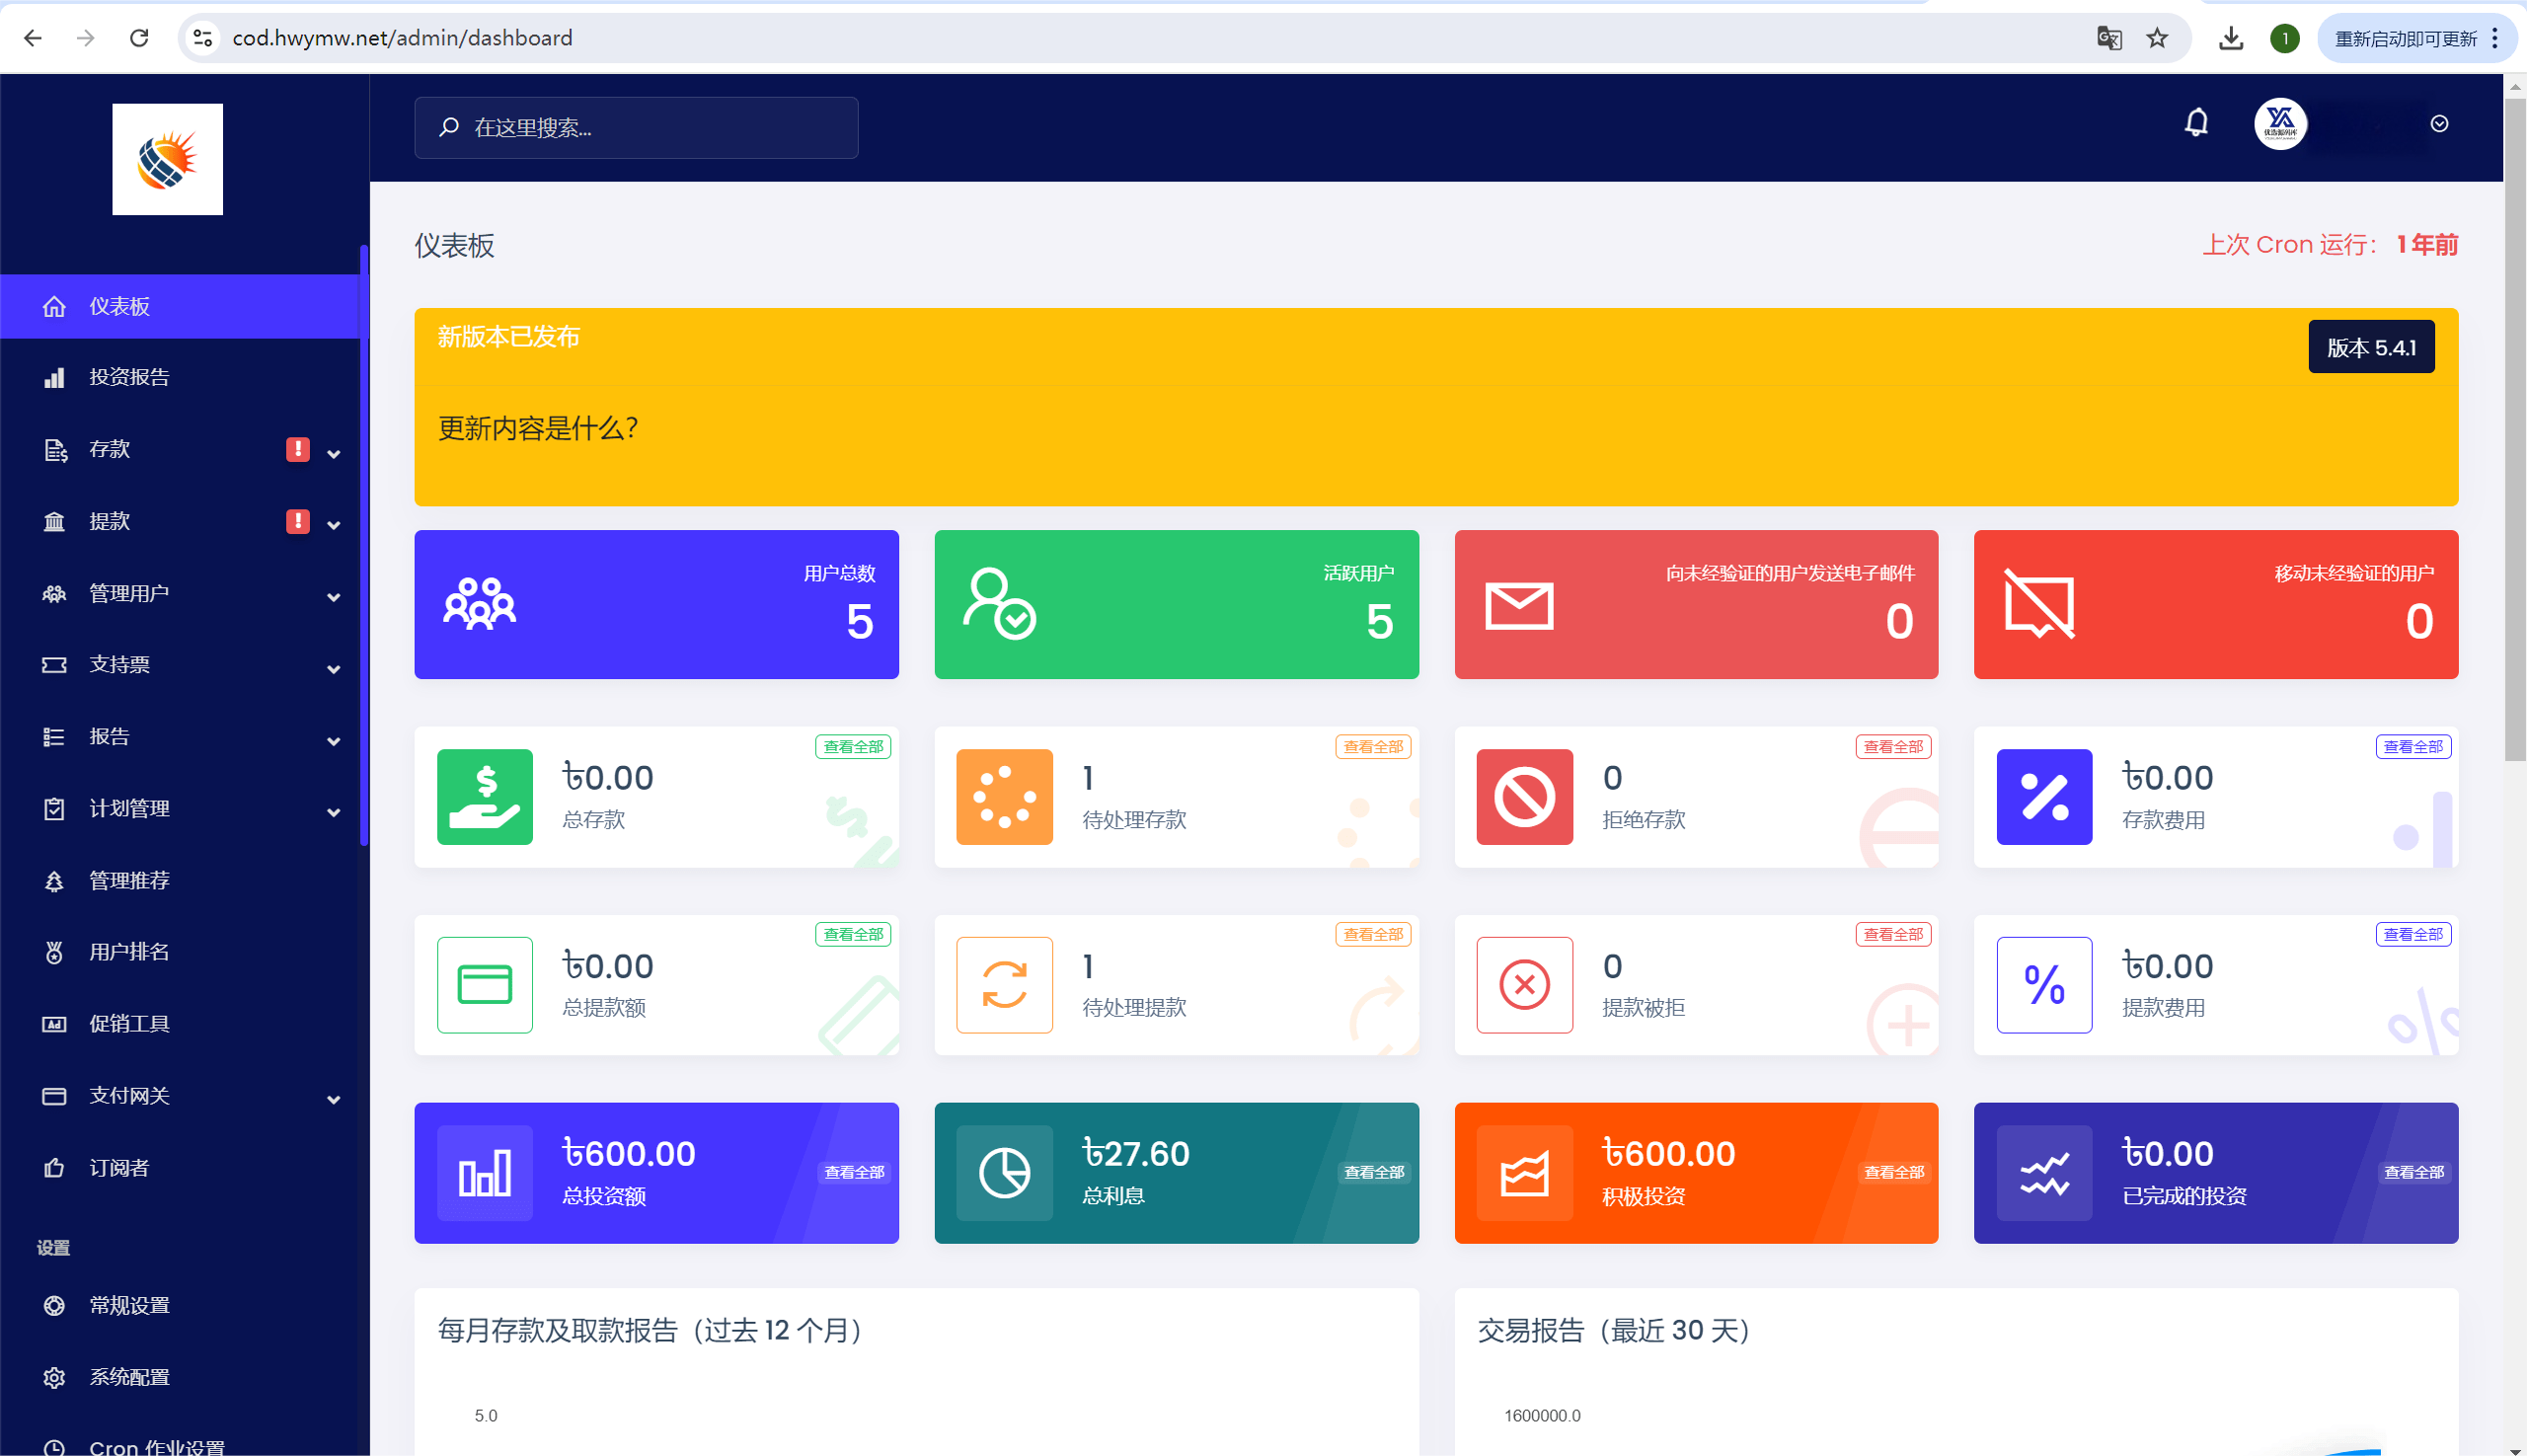Expand the 支付网关 sidebar section
2527x1456 pixels.
point(334,1098)
